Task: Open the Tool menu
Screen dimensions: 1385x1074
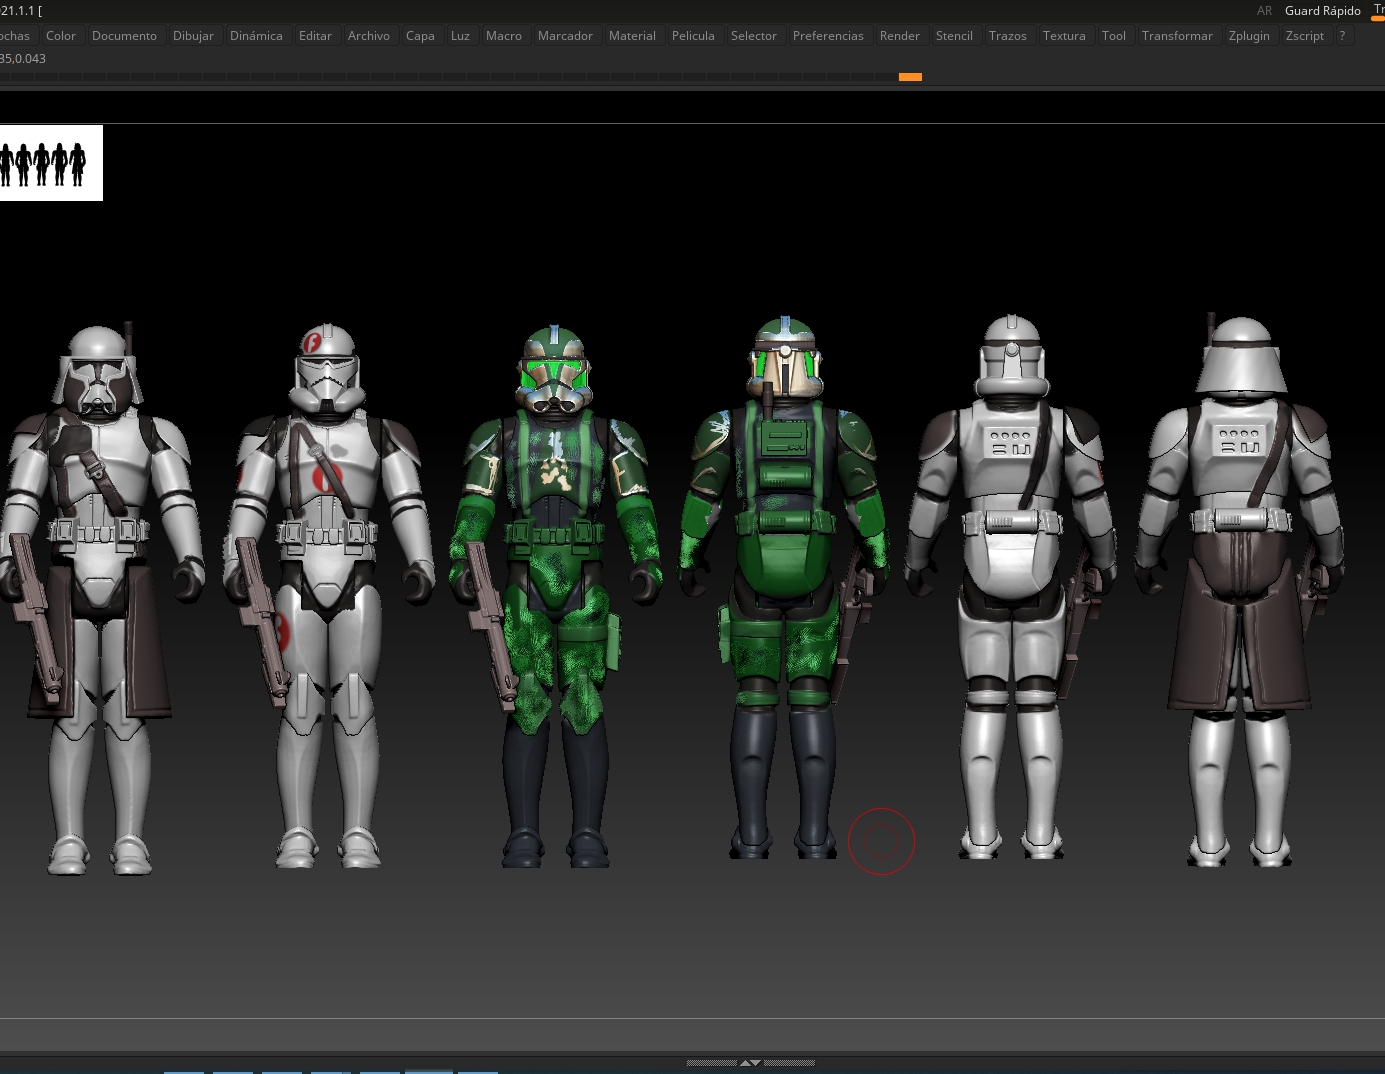Action: [1113, 35]
